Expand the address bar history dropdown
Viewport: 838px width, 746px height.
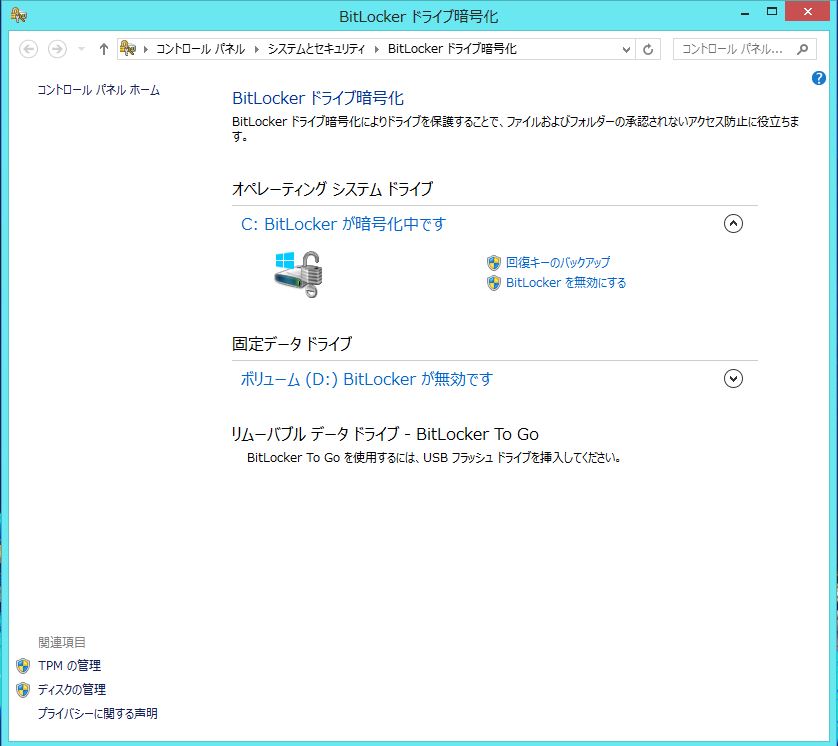point(626,50)
